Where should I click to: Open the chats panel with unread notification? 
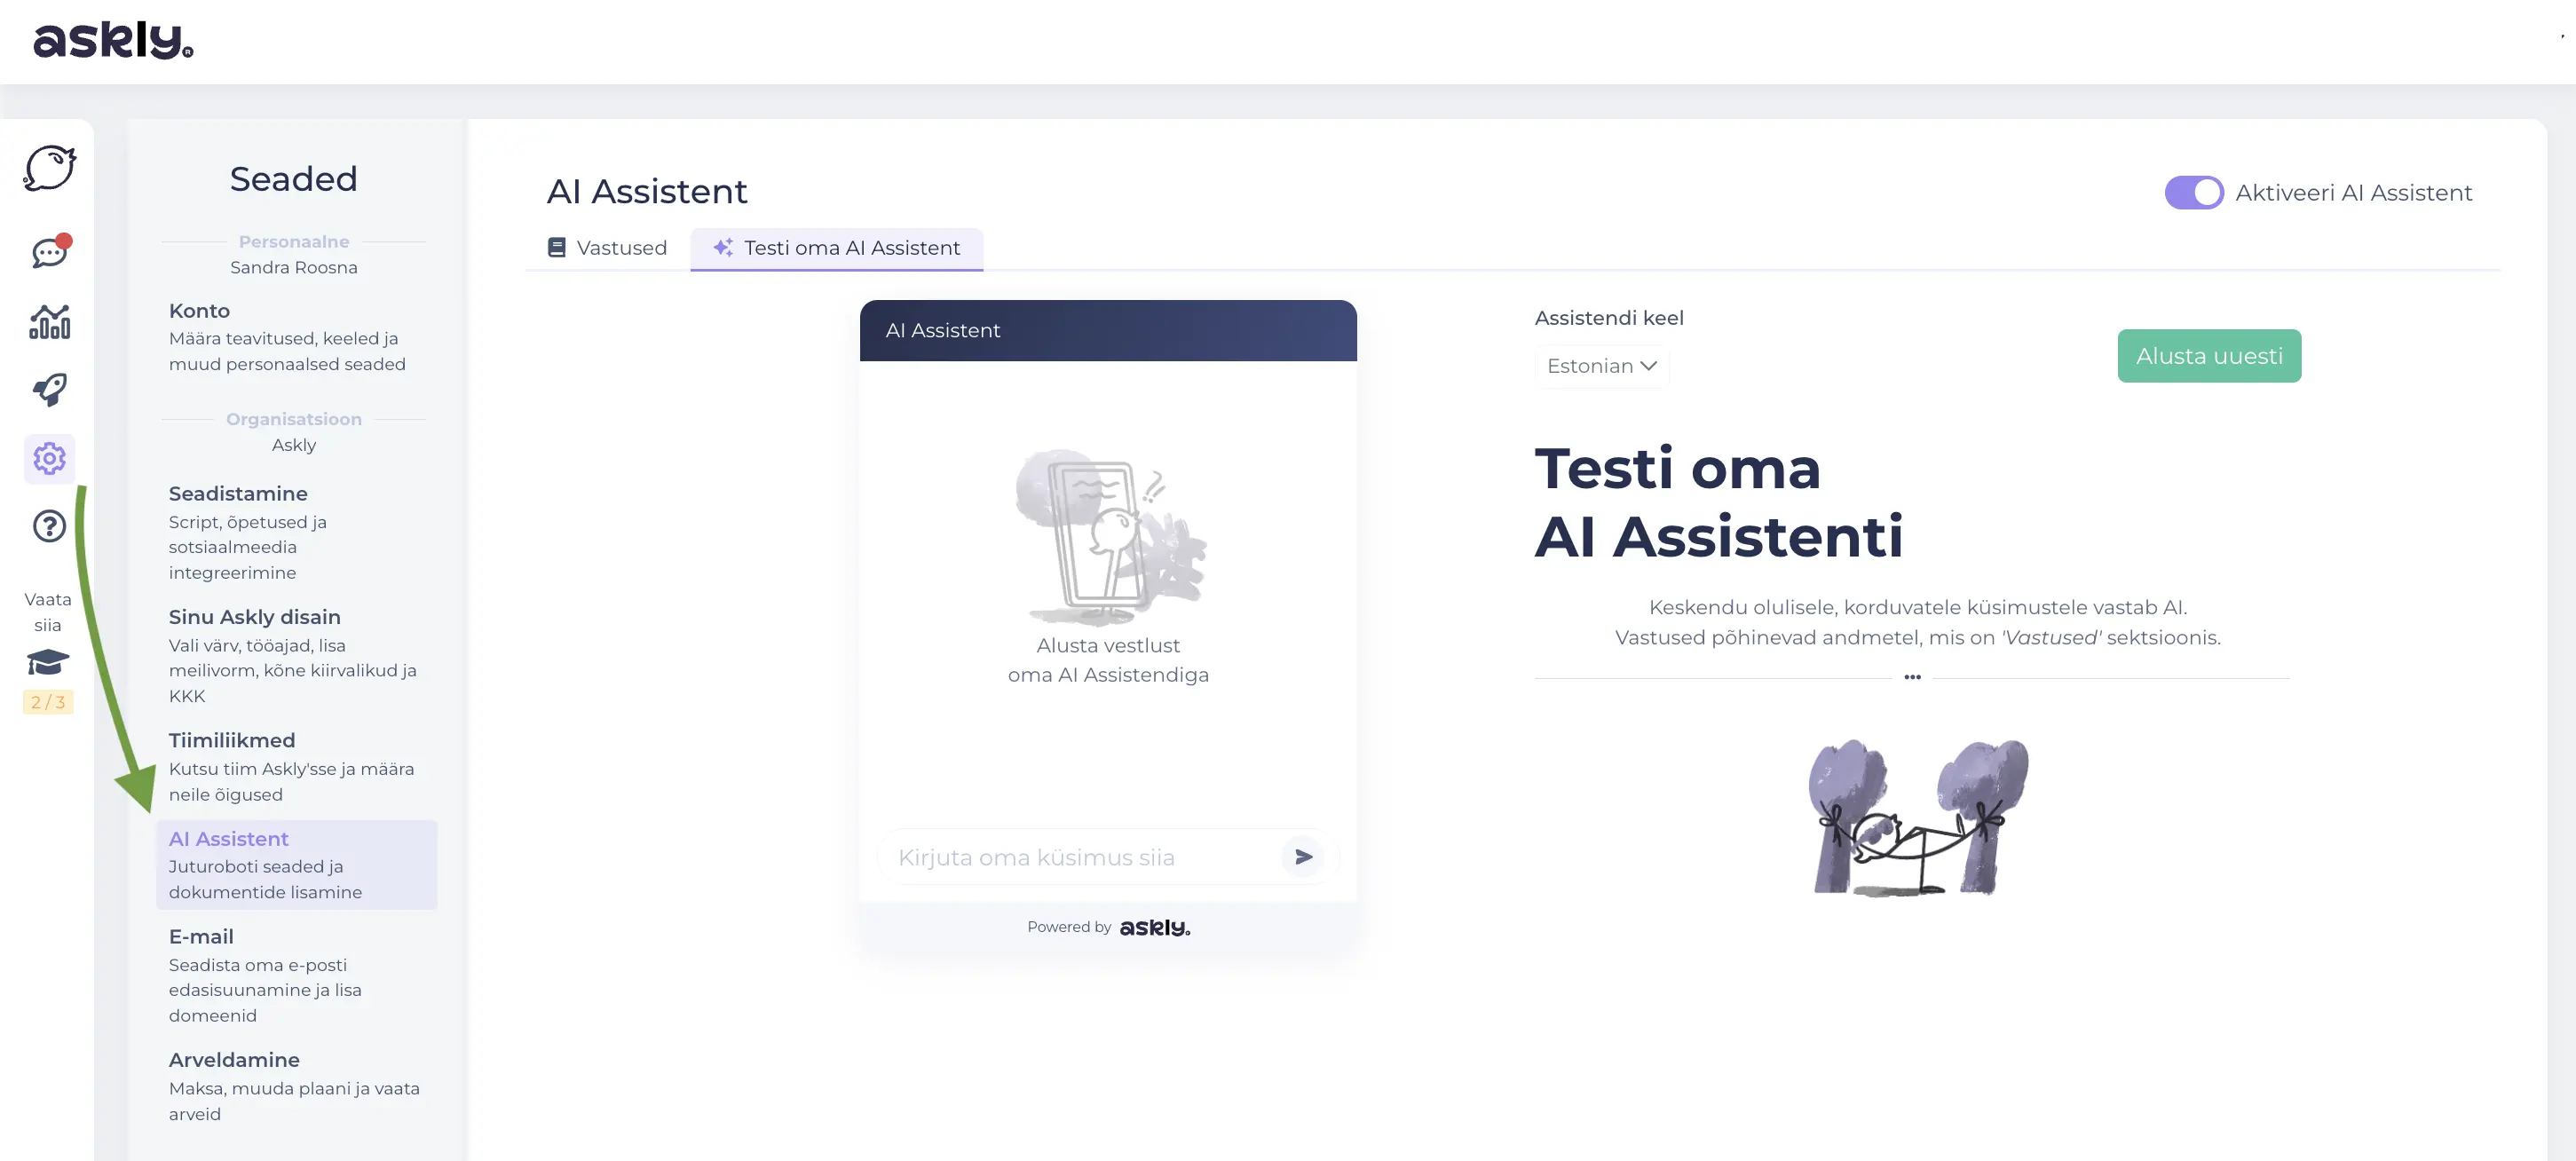[48, 252]
